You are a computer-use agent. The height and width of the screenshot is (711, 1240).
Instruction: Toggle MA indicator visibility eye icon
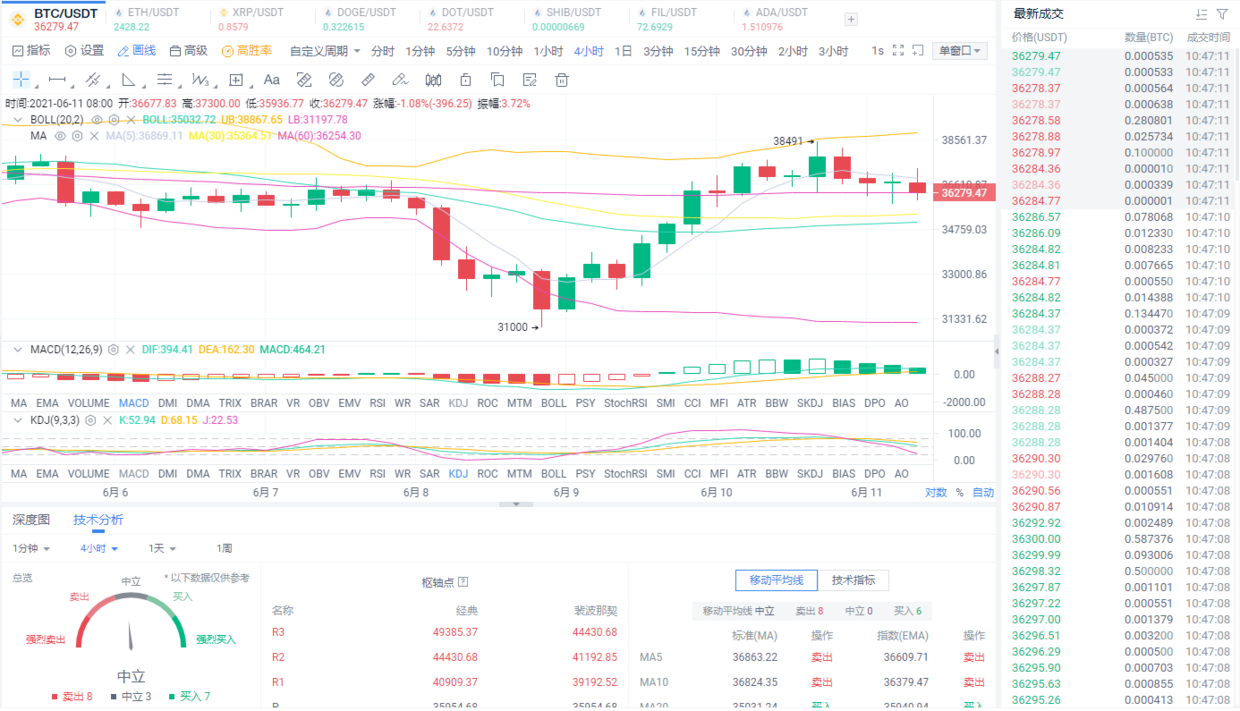60,136
